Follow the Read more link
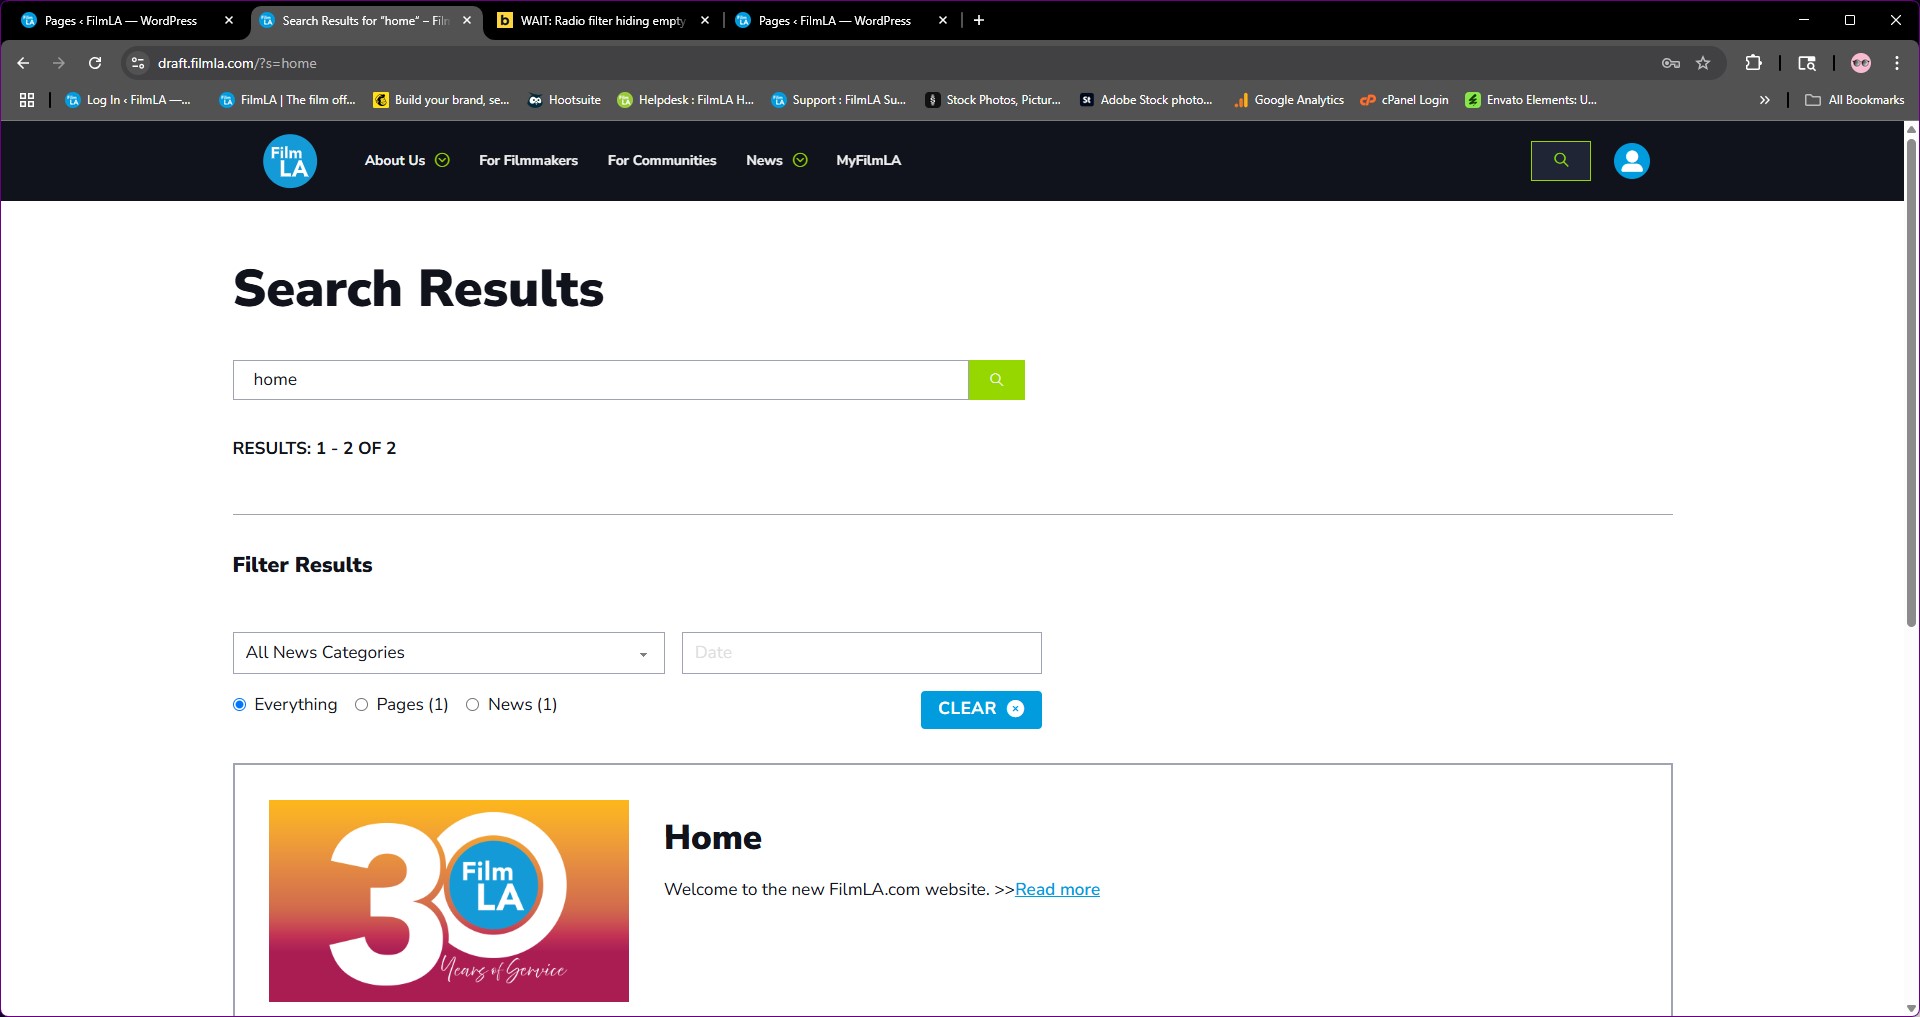 1057,890
